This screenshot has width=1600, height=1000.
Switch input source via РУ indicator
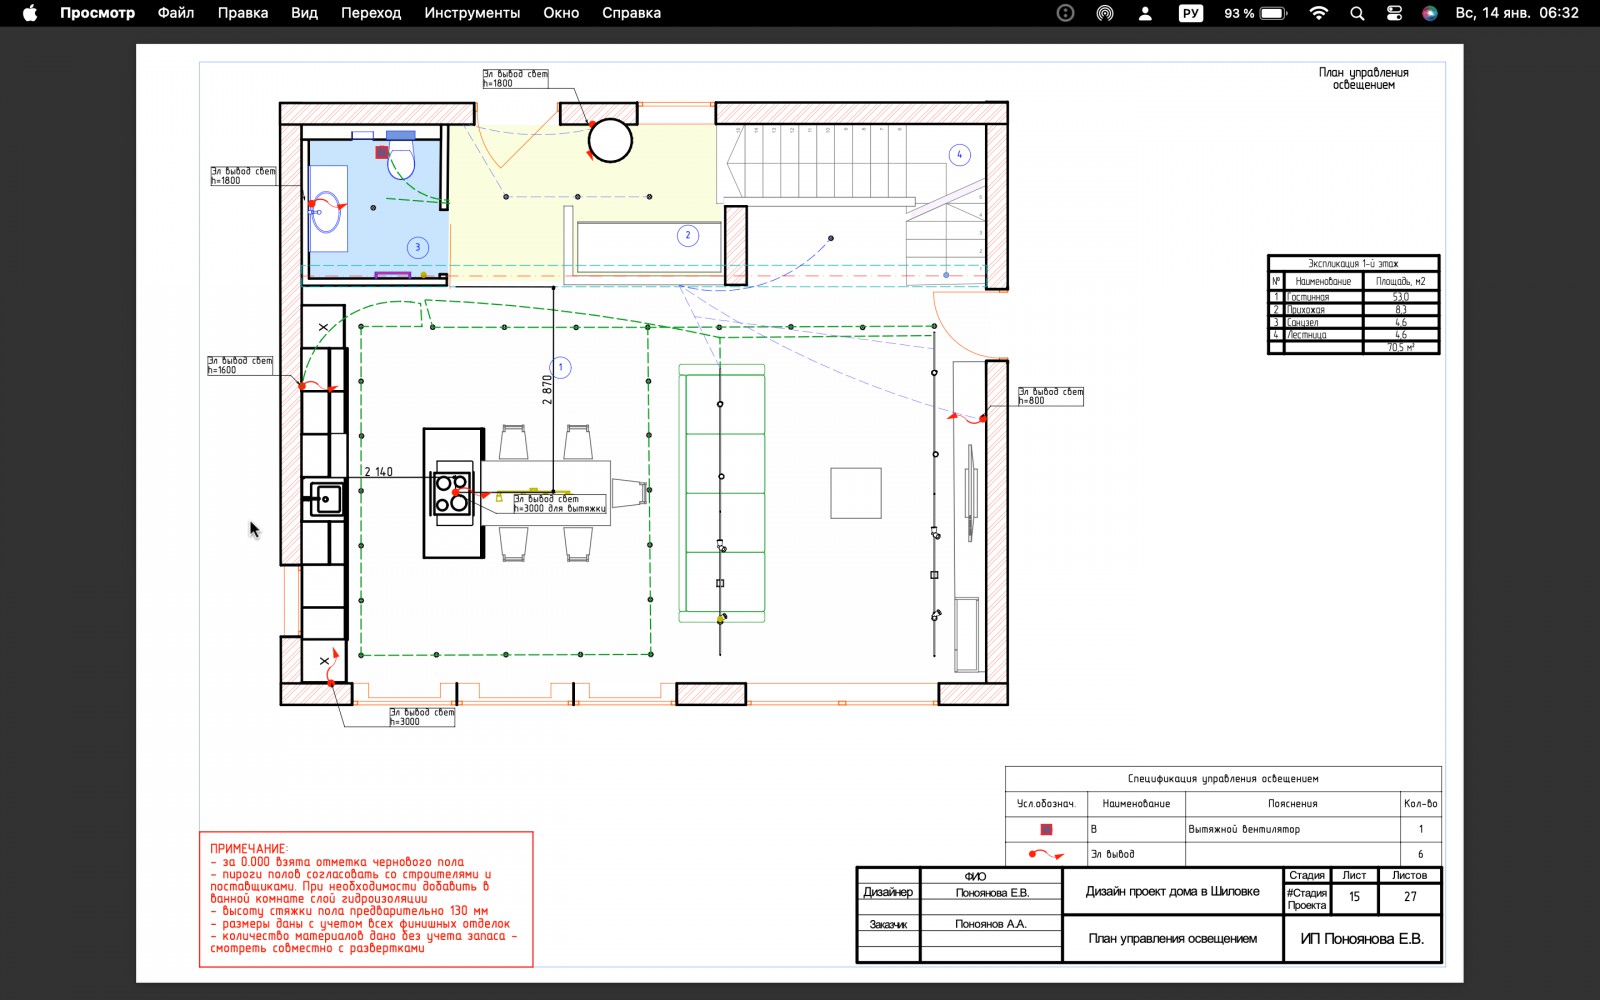pyautogui.click(x=1191, y=13)
